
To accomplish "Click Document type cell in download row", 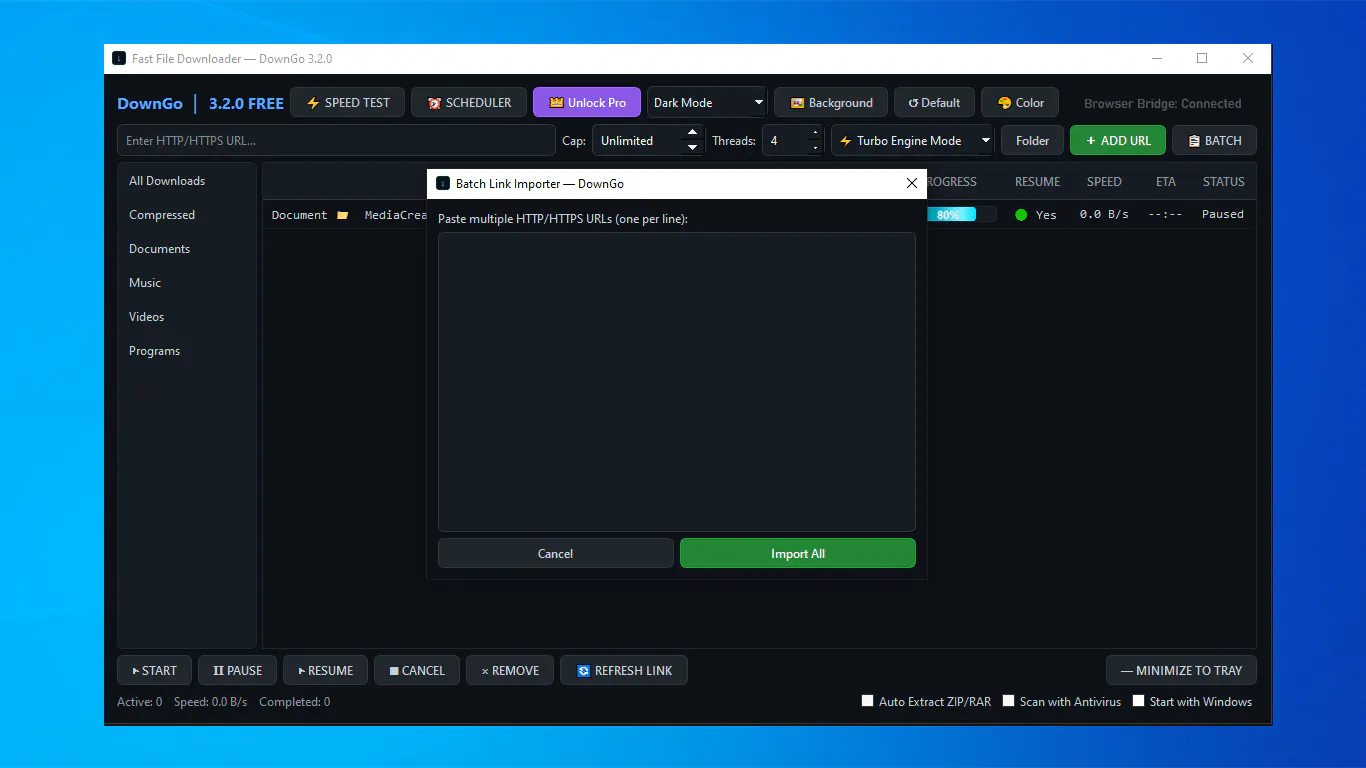I will tap(299, 215).
